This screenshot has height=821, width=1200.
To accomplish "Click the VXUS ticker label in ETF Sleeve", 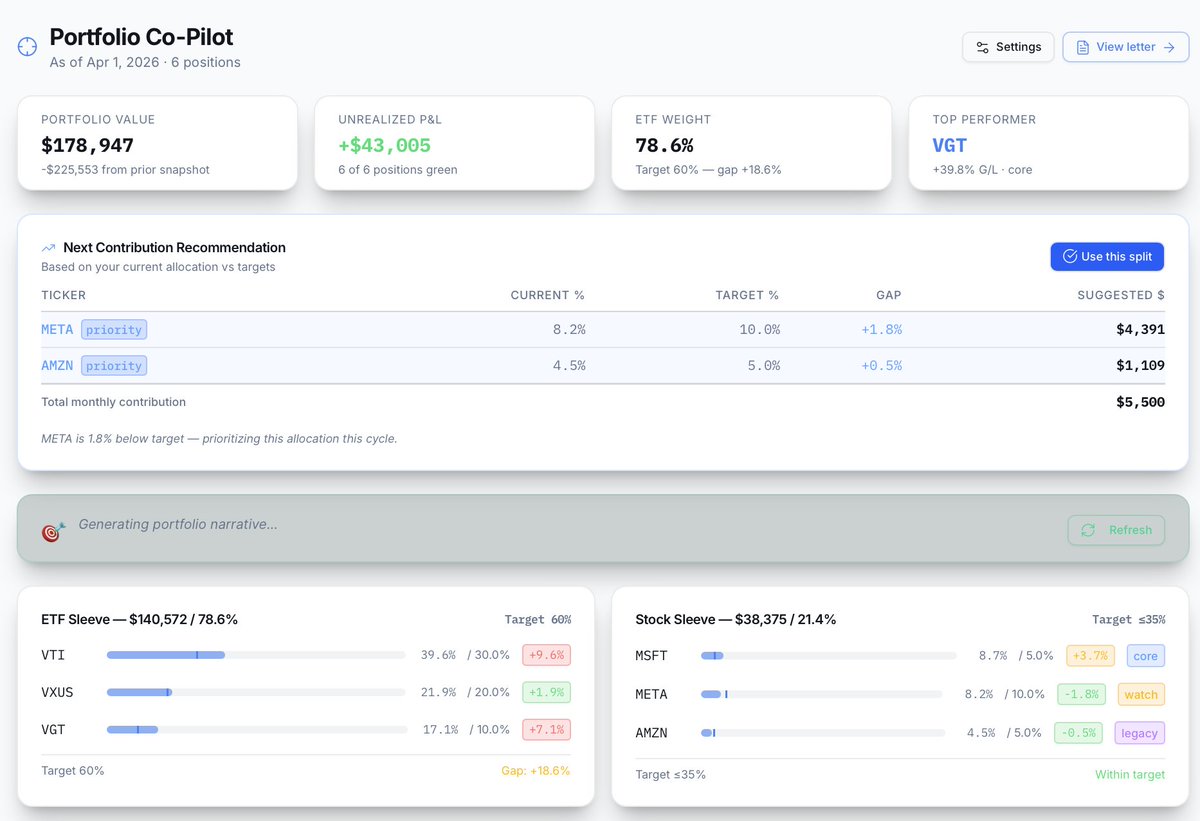I will (x=57, y=692).
